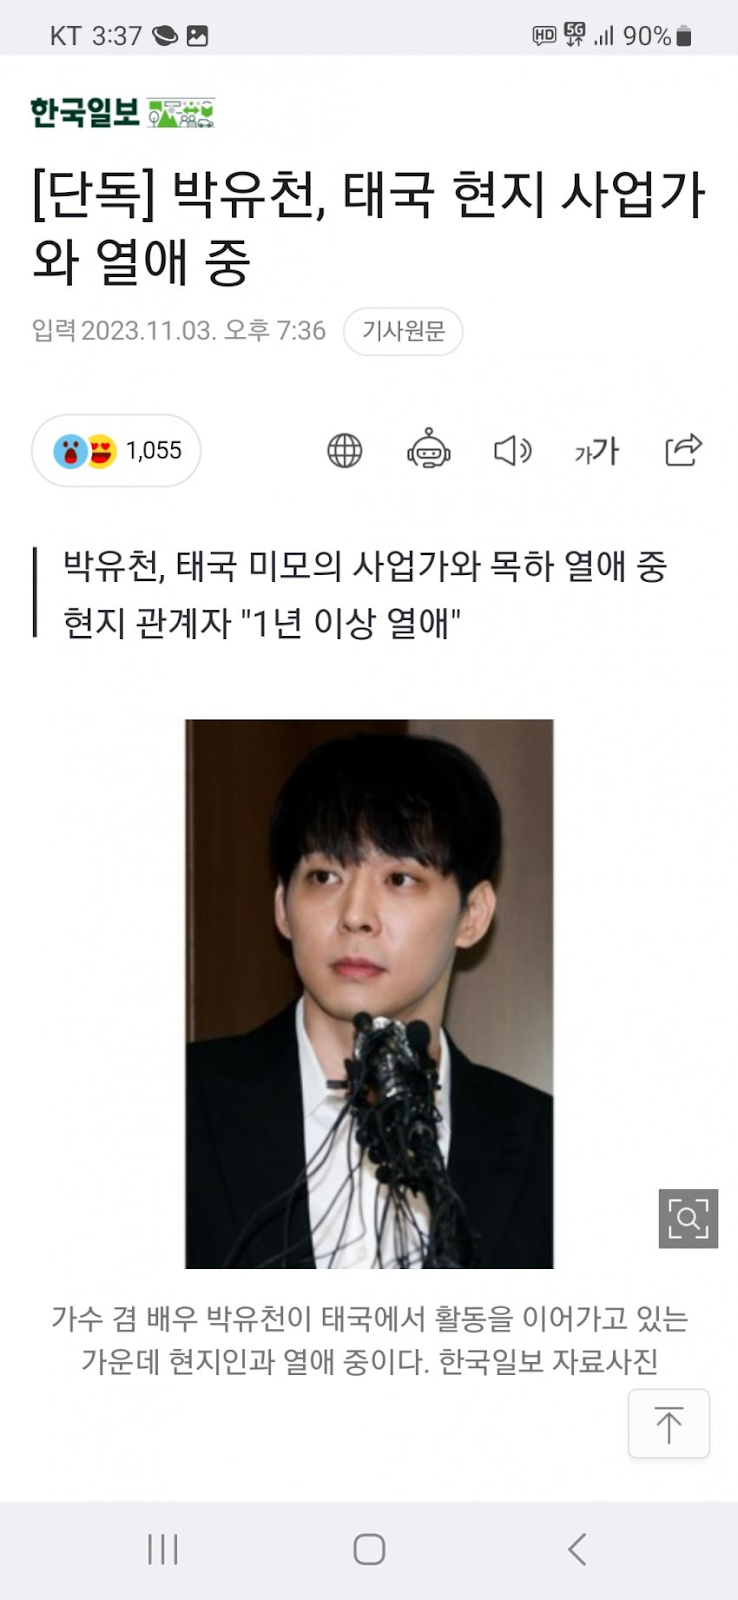Tap the battery 90% status indicator
Screen dimensions: 738x1600
pyautogui.click(x=656, y=36)
